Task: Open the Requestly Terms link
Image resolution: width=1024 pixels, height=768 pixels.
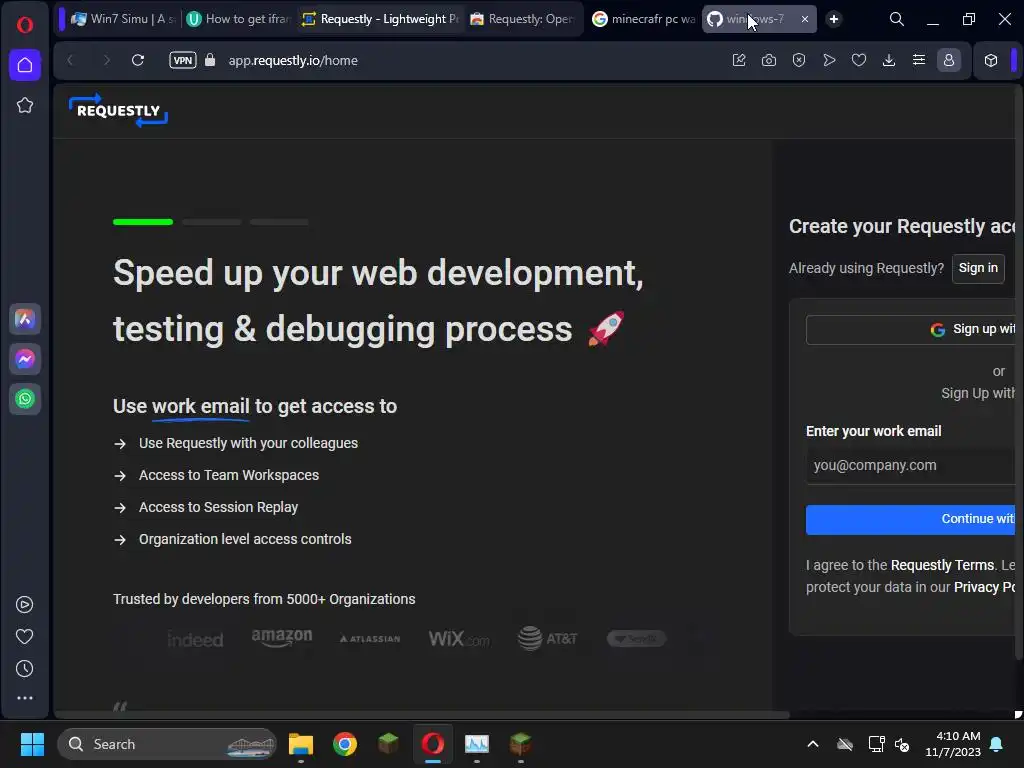Action: (942, 565)
